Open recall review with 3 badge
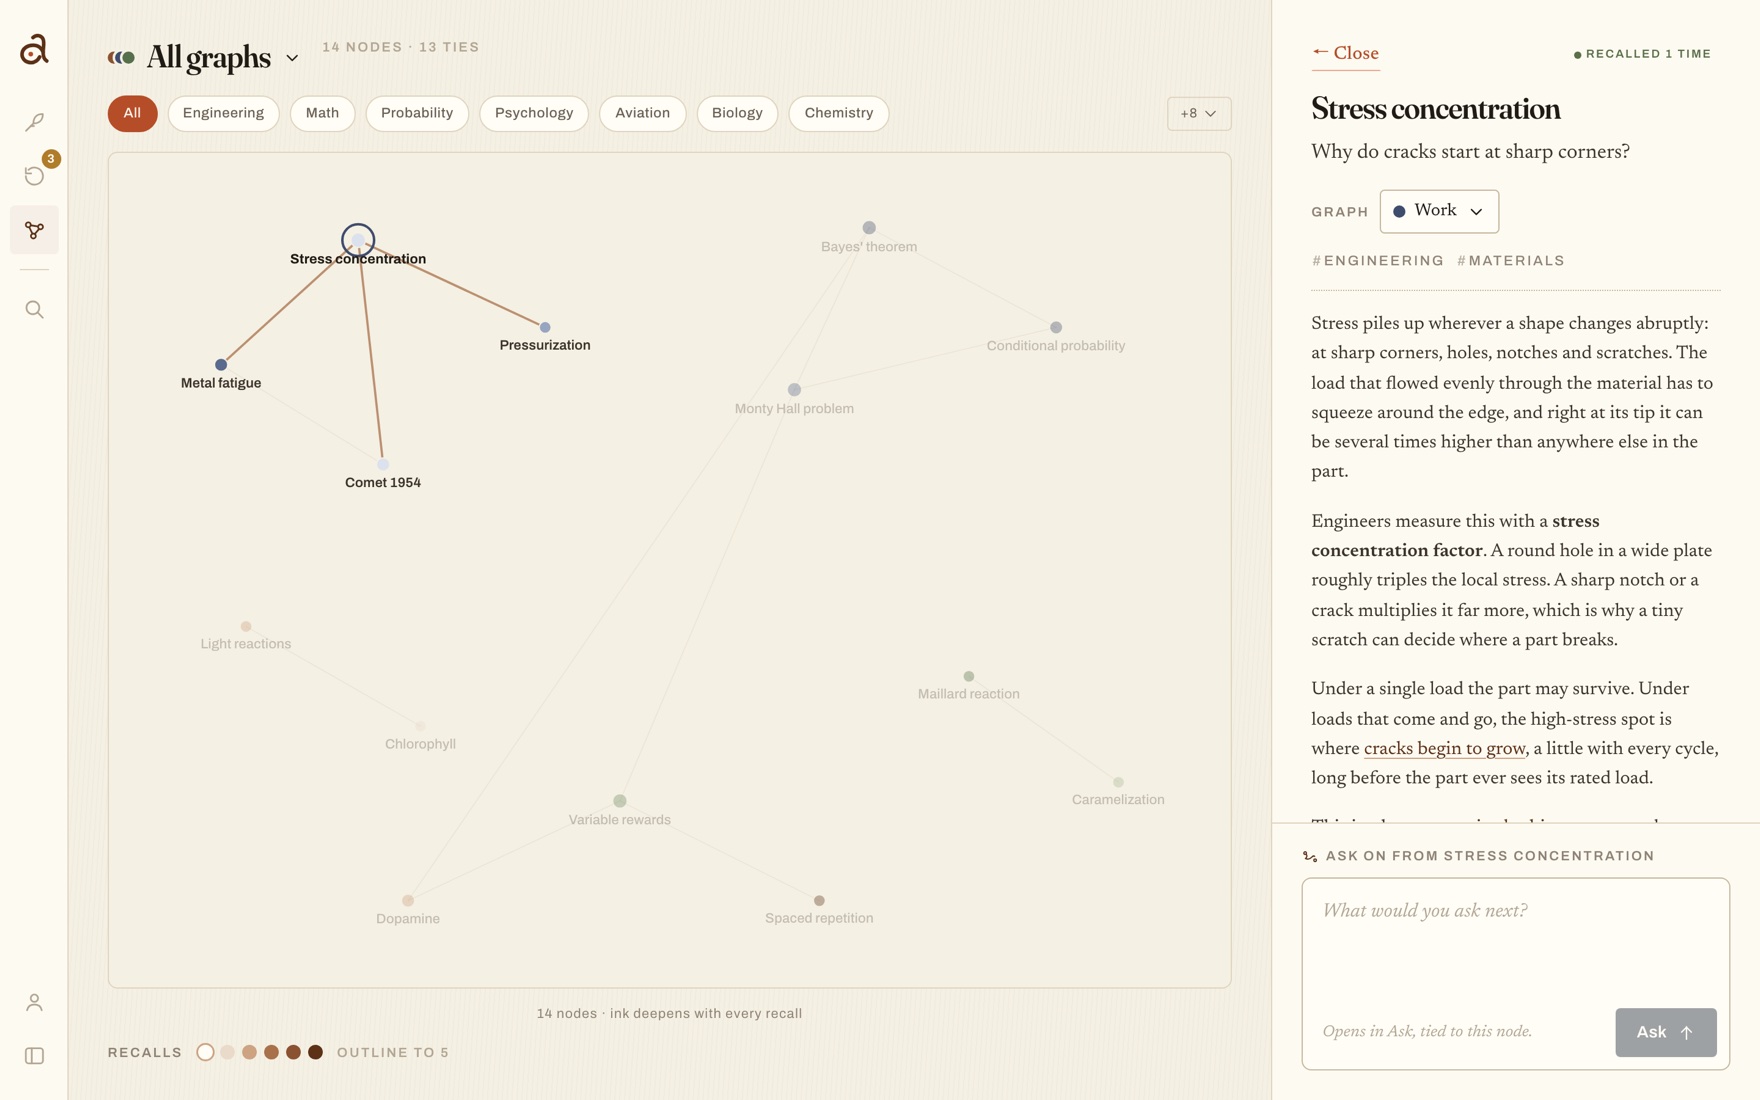This screenshot has height=1100, width=1760. click(34, 176)
